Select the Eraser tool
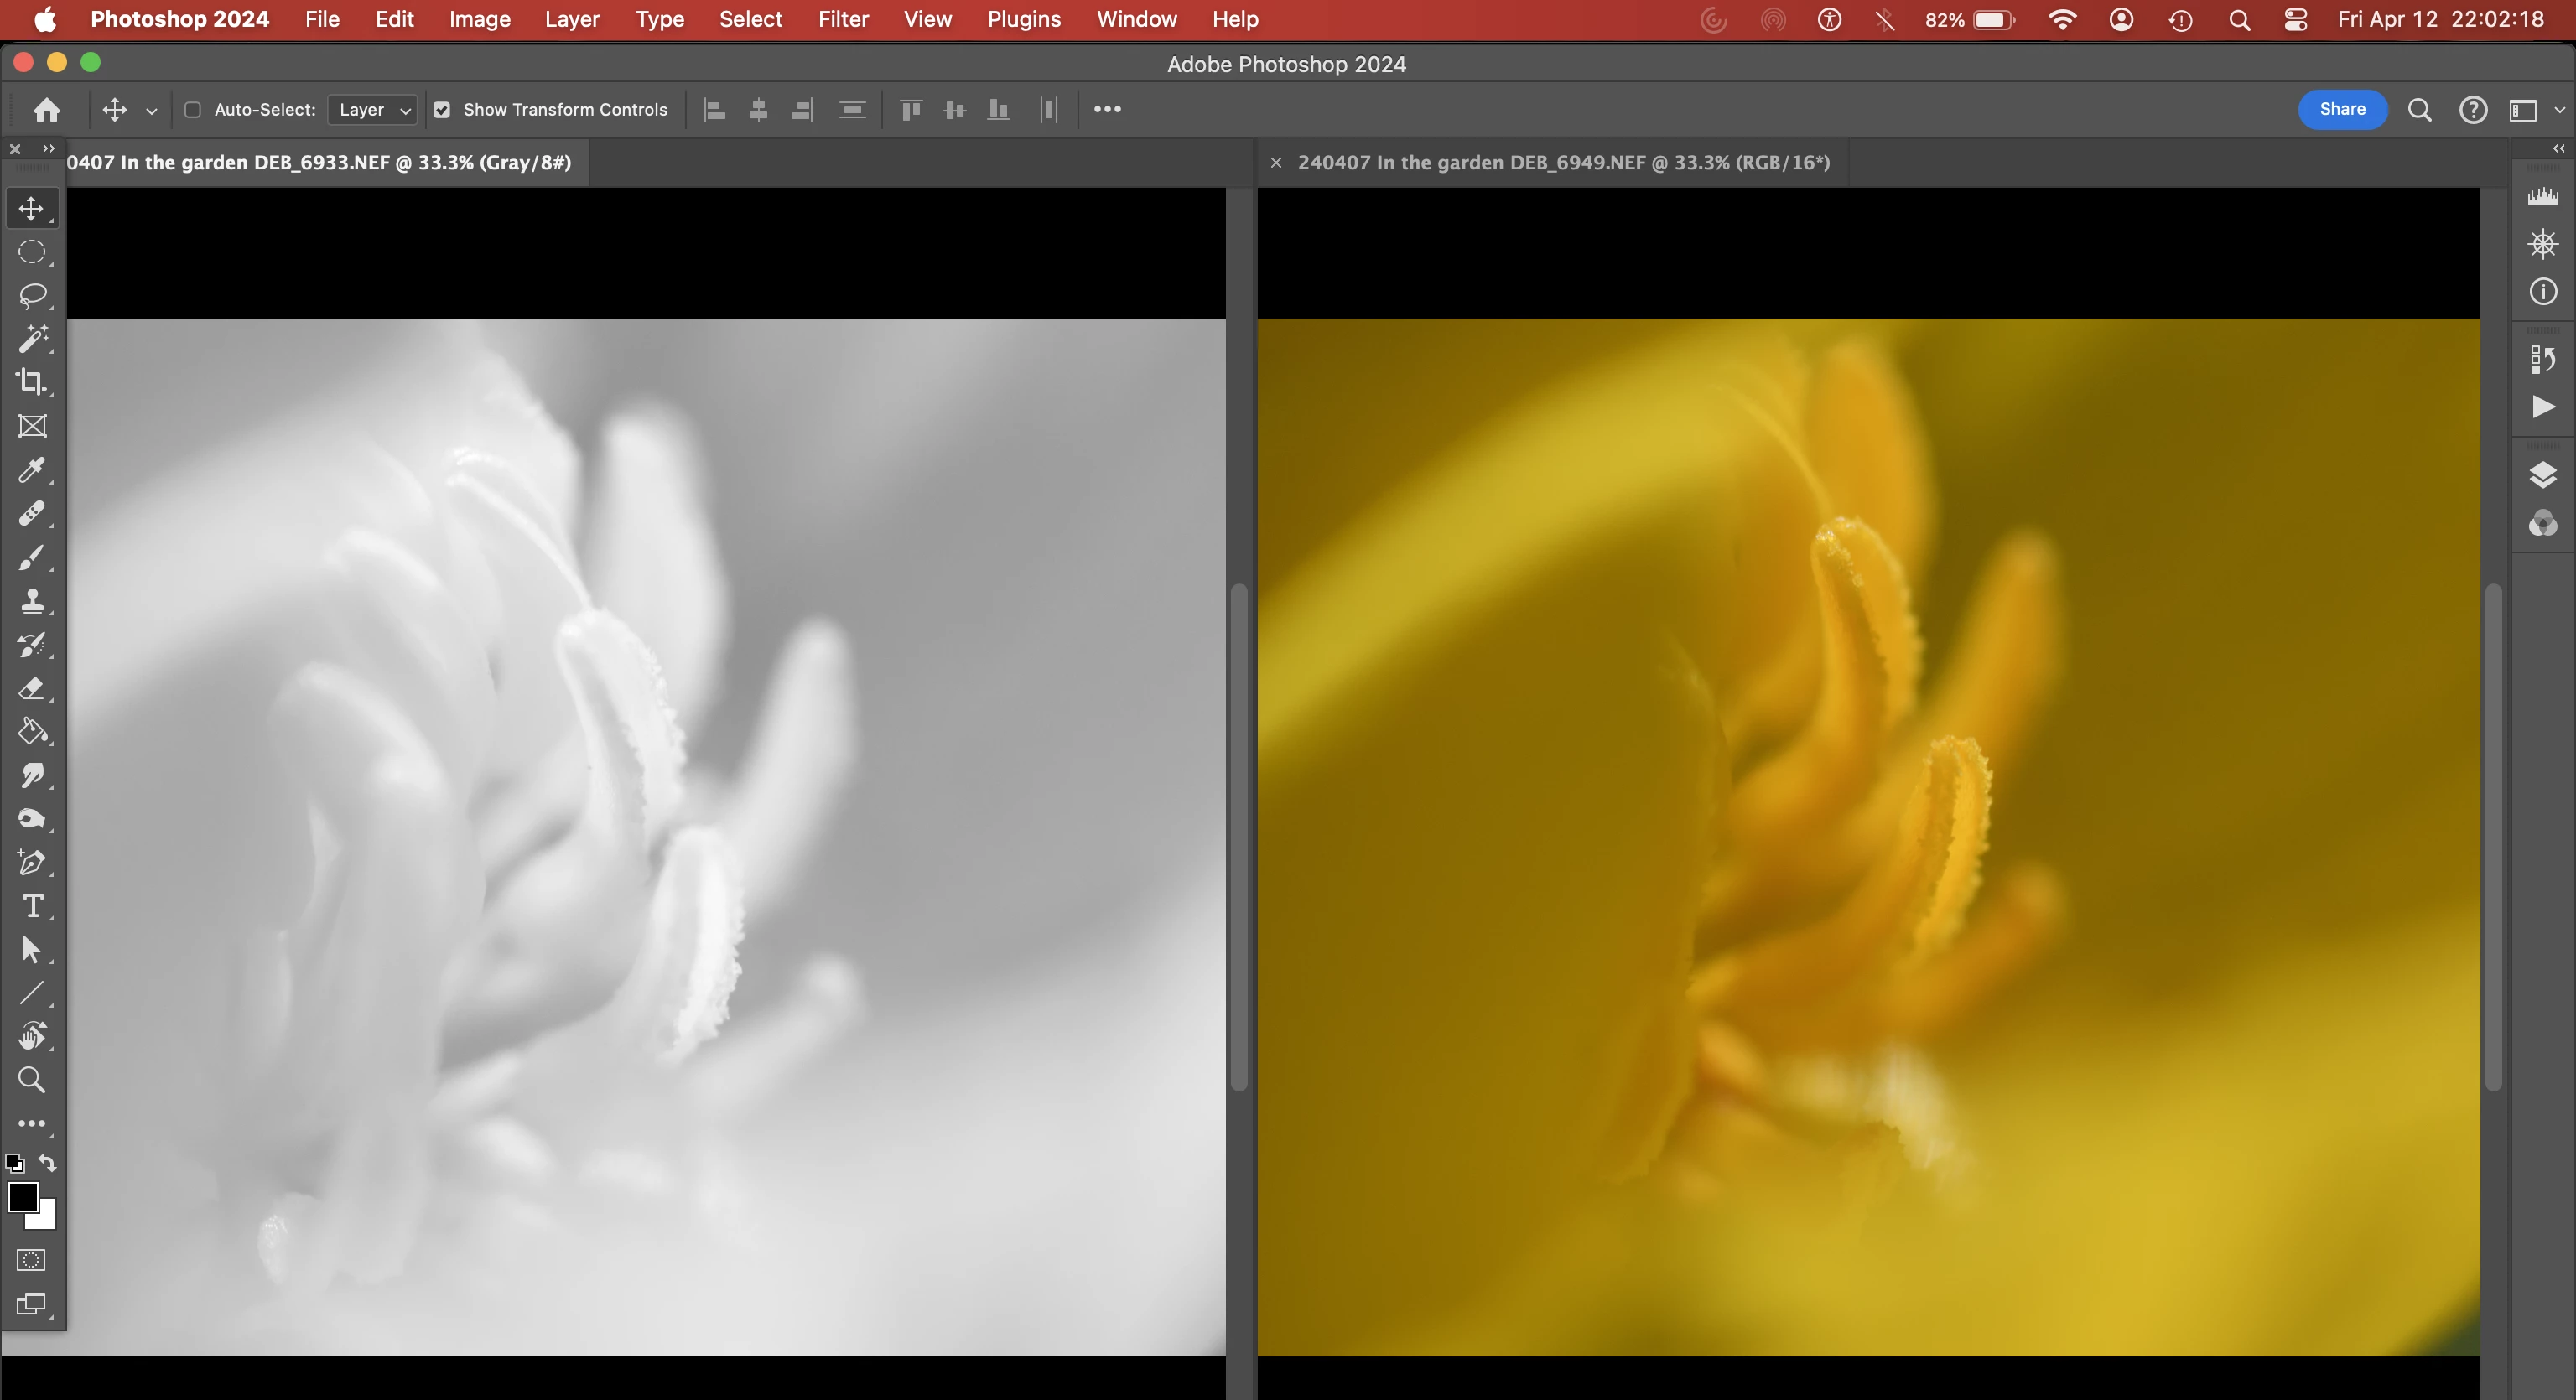This screenshot has width=2576, height=1400. pos(31,688)
